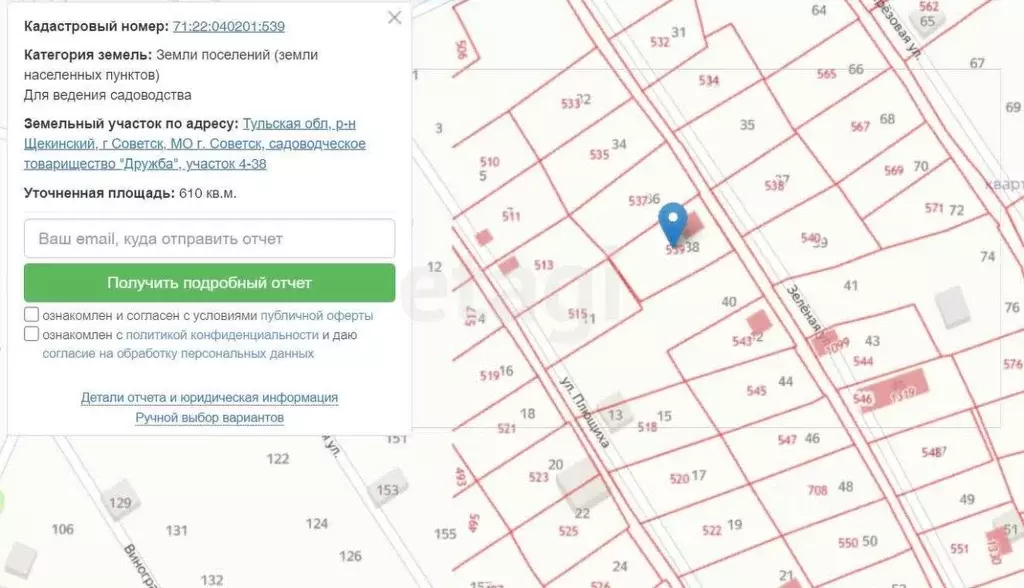Viewport: 1024px width, 588px height.
Task: Select parcel labeled 545 on the map
Action: point(757,391)
